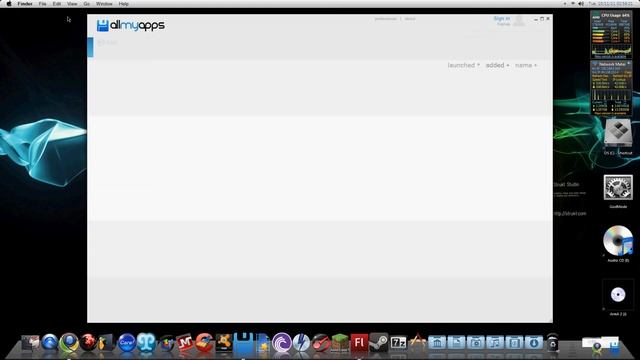Viewport: 640px width, 360px height.
Task: Launch Adobe Flash from the dock
Action: (x=359, y=342)
